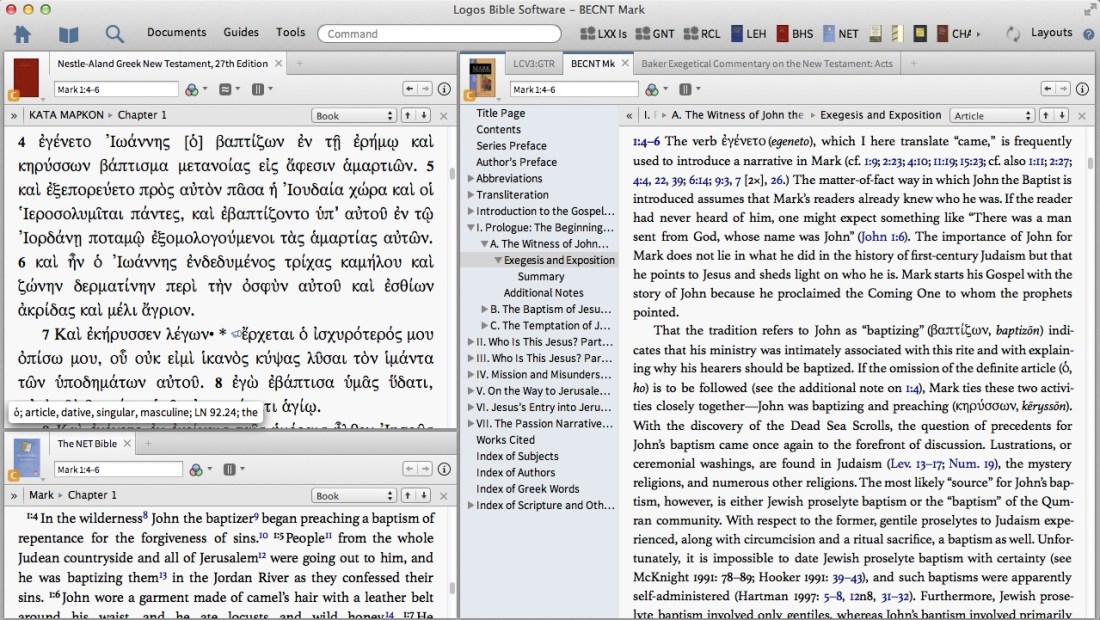
Task: Open the BHS shortcut icon
Action: (x=794, y=34)
